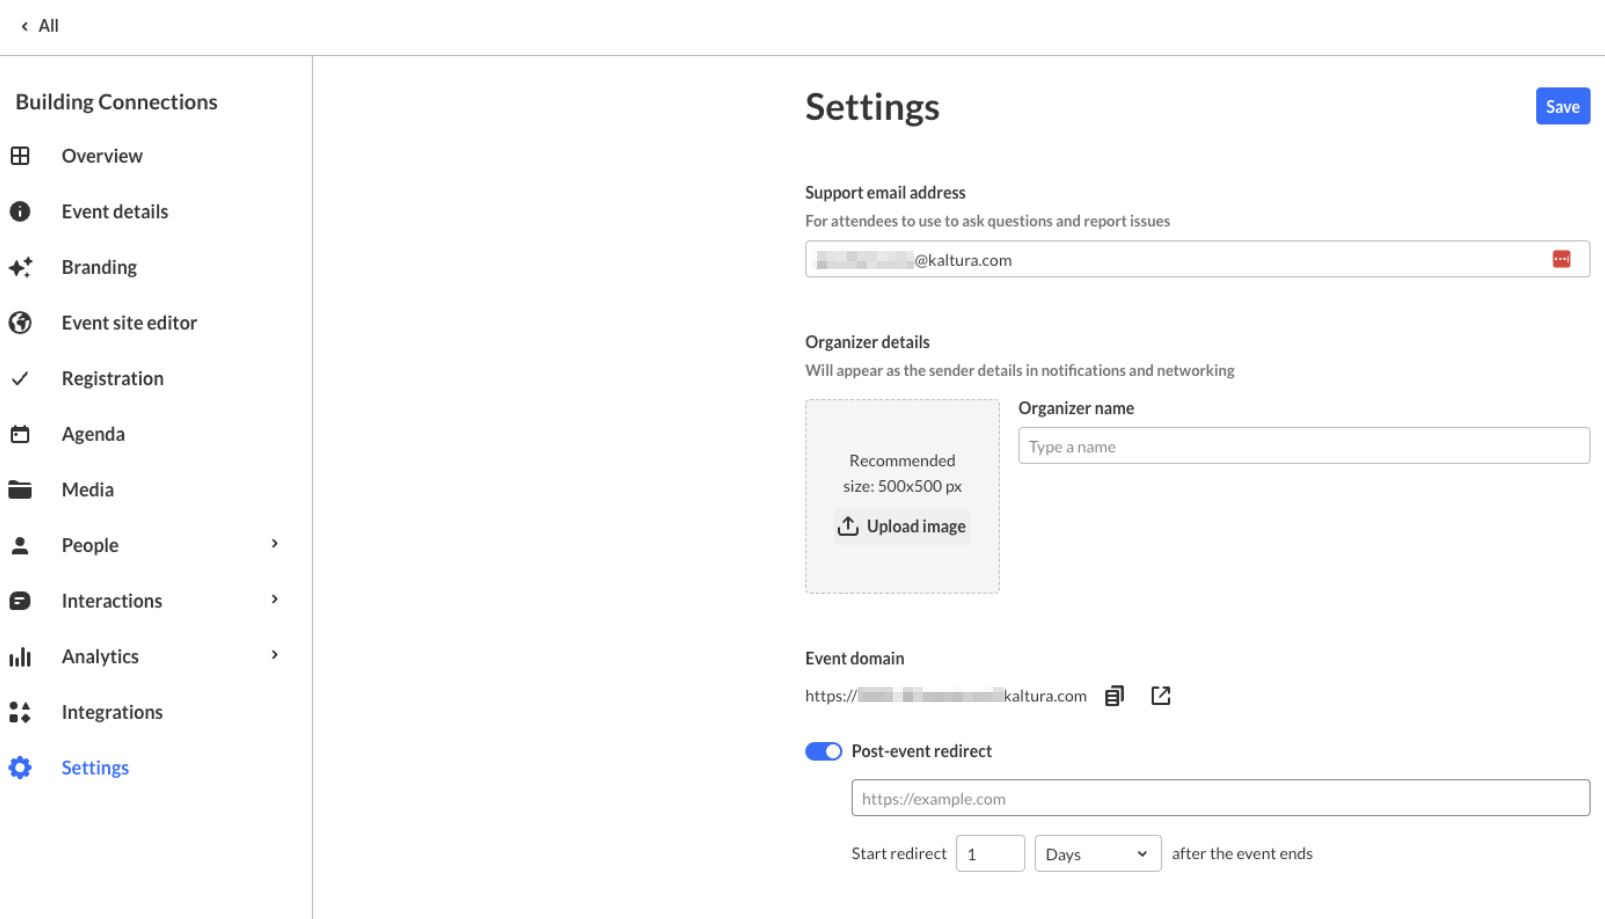
Task: Click the post-event redirect URL field
Action: [1220, 798]
